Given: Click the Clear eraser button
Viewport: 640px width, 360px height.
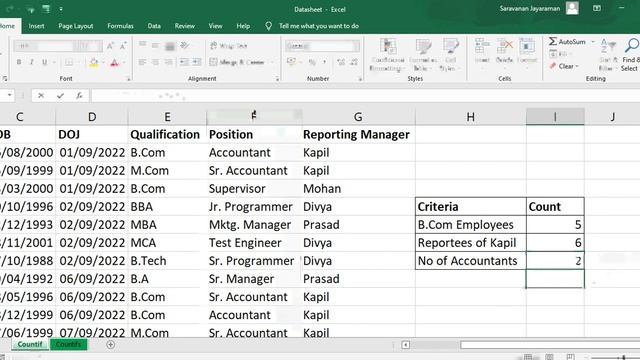Looking at the screenshot, I should pos(563,66).
